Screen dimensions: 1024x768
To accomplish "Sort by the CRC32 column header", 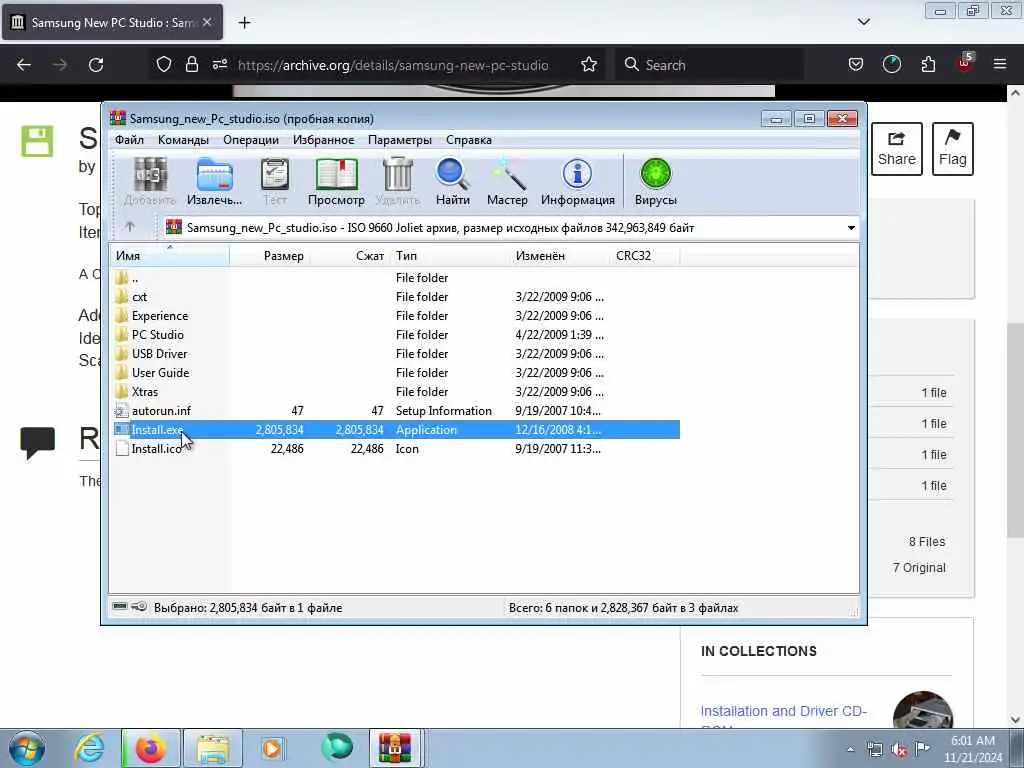I will 645,256.
